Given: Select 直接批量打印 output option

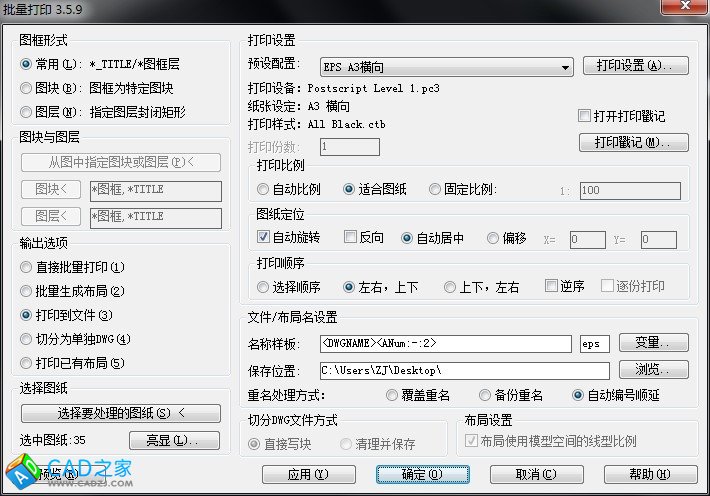Looking at the screenshot, I should [x=27, y=267].
